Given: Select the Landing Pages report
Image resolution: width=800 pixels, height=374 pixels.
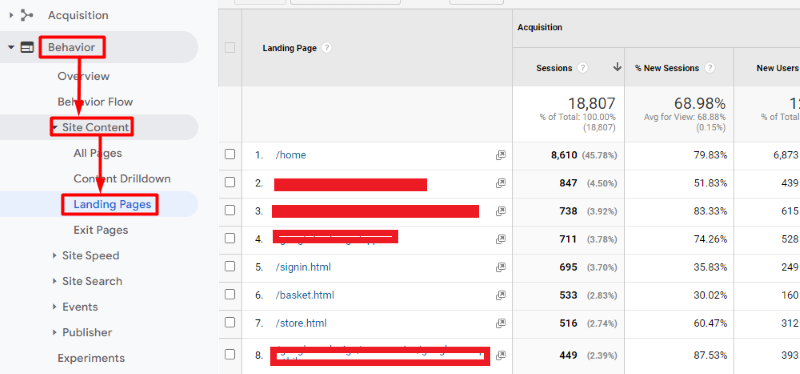Looking at the screenshot, I should coord(112,205).
